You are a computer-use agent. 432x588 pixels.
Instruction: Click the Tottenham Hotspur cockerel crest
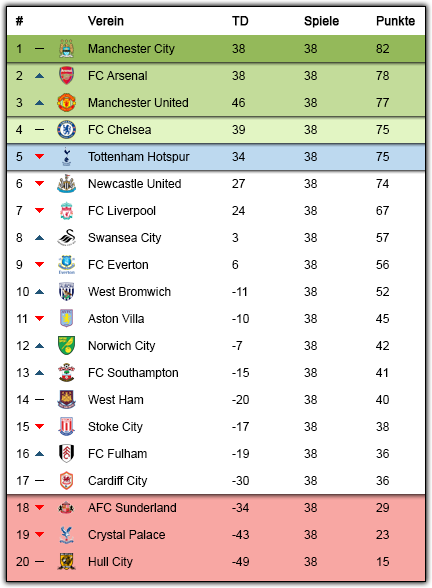point(67,157)
